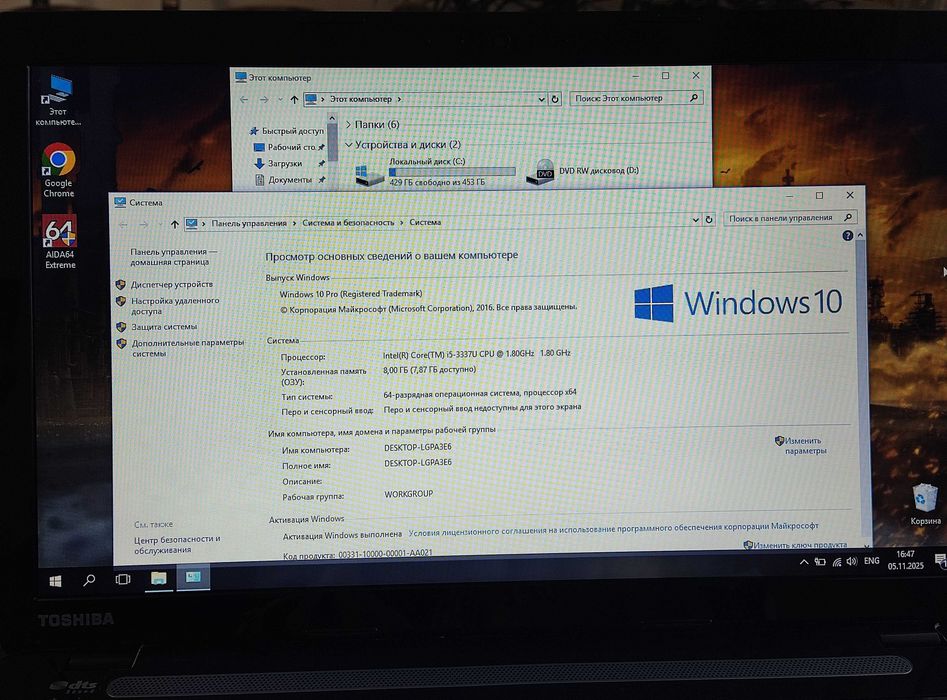Click C: drive free space bar

point(452,172)
